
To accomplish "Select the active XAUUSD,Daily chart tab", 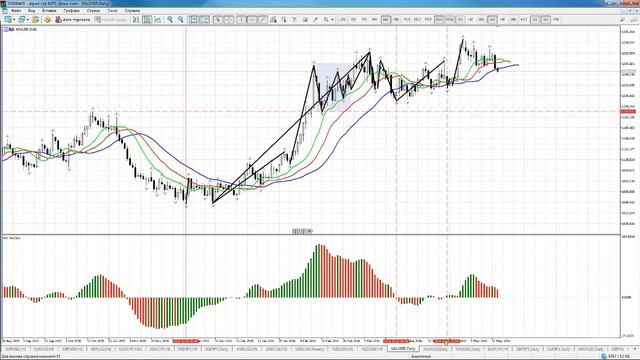I will [x=403, y=349].
